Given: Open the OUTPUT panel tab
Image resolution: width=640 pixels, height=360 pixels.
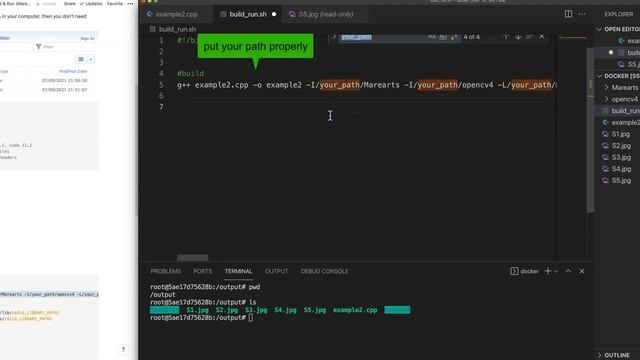Looking at the screenshot, I should (276, 271).
